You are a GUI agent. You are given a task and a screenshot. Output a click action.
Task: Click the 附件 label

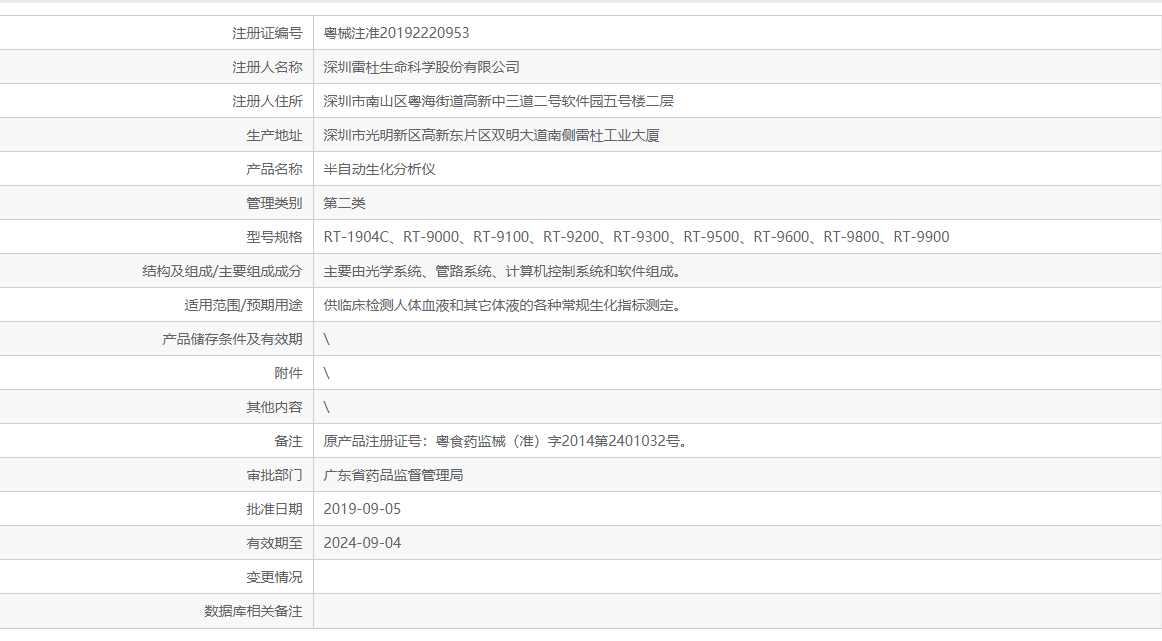tap(288, 373)
